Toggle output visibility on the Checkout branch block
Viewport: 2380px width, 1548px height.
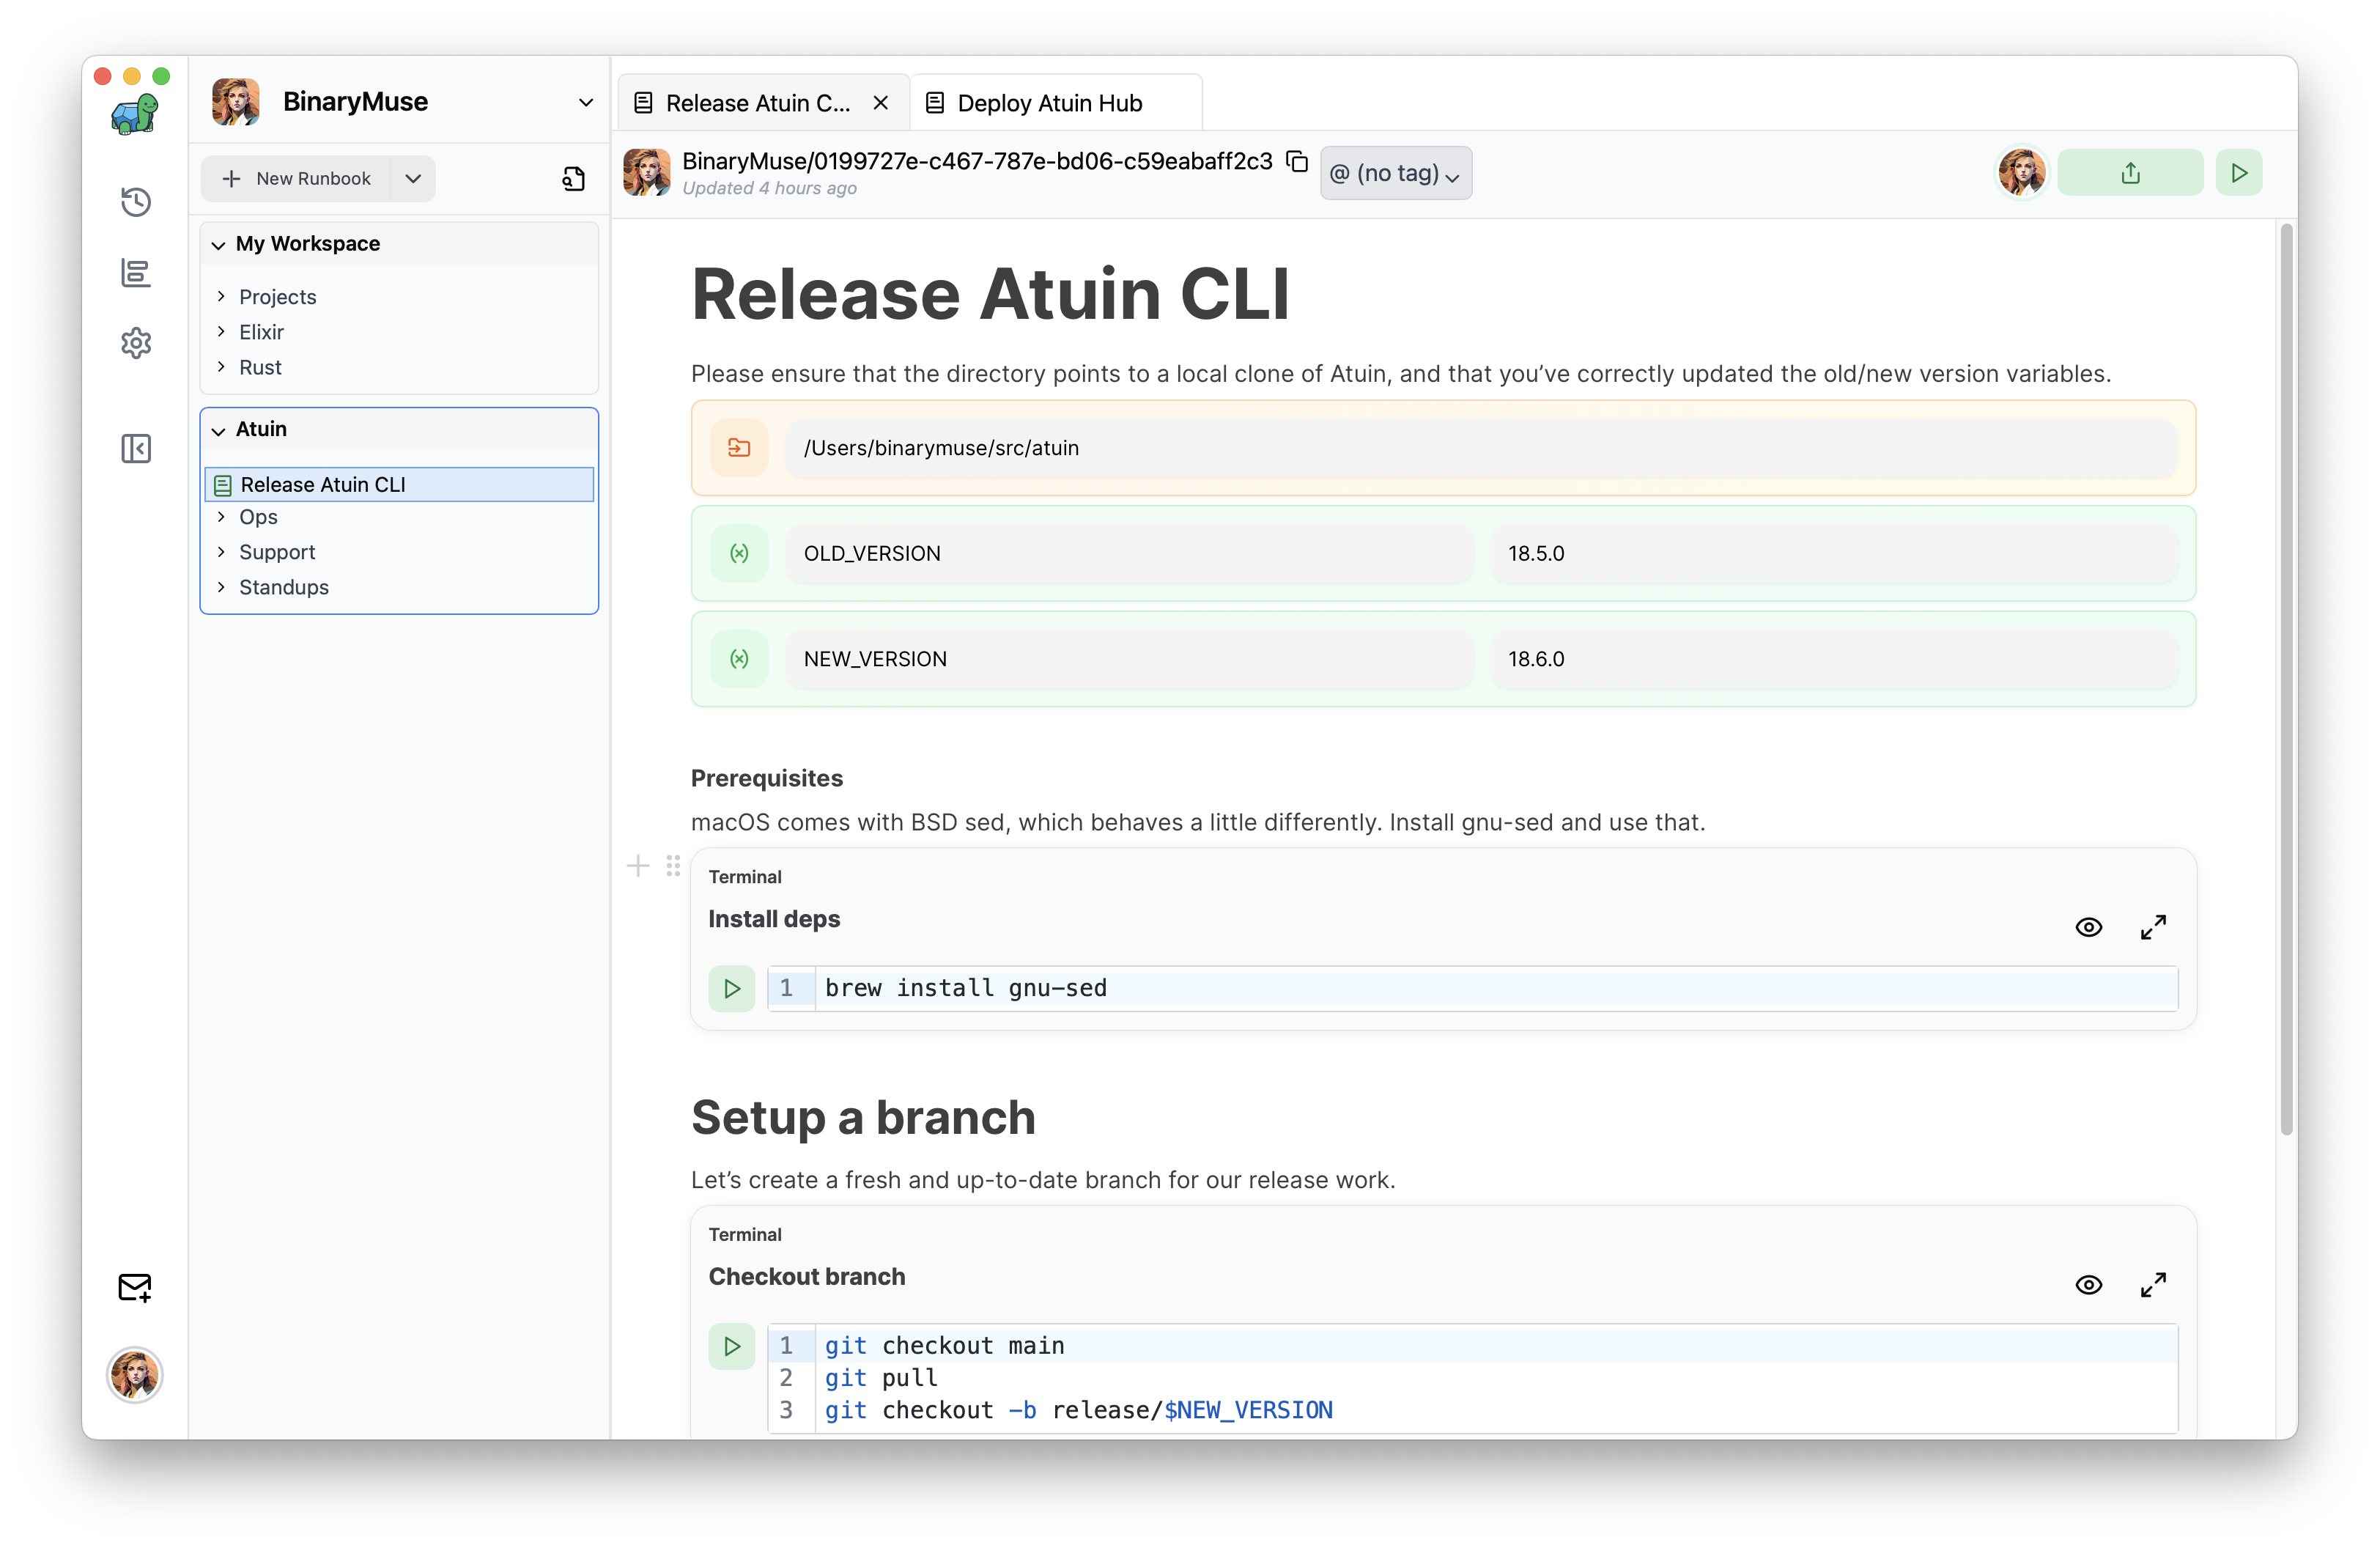pos(2089,1284)
